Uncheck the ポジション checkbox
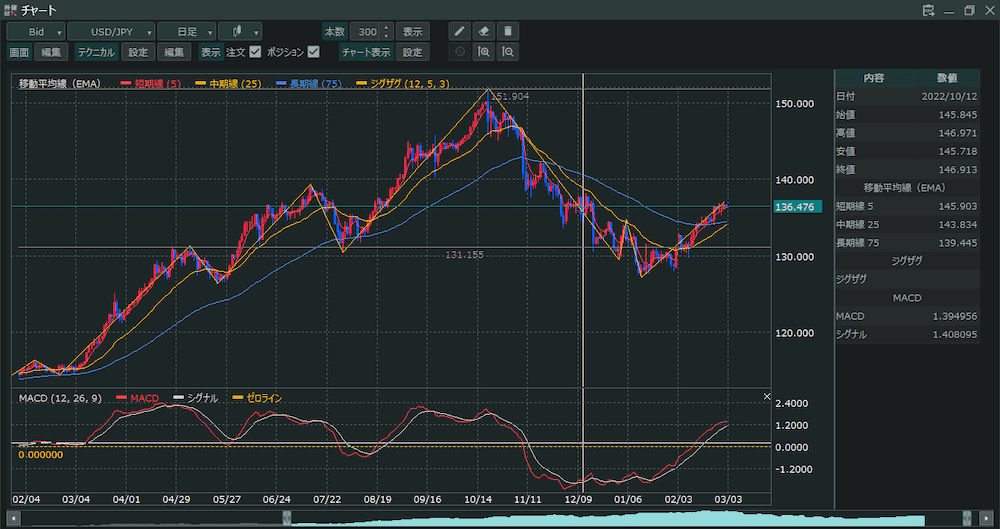 313,52
